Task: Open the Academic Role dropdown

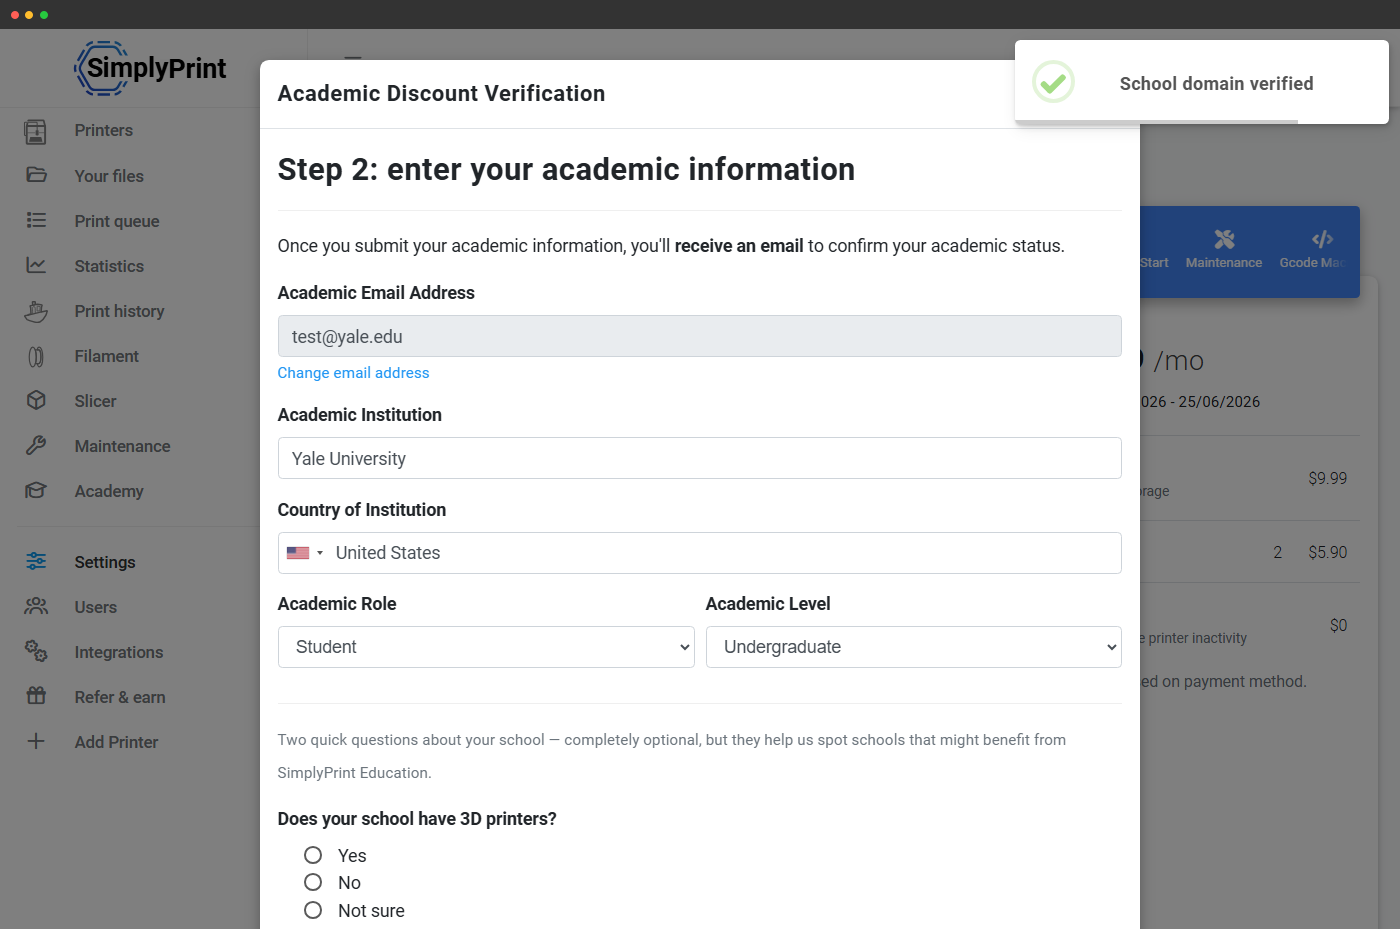Action: coord(486,647)
